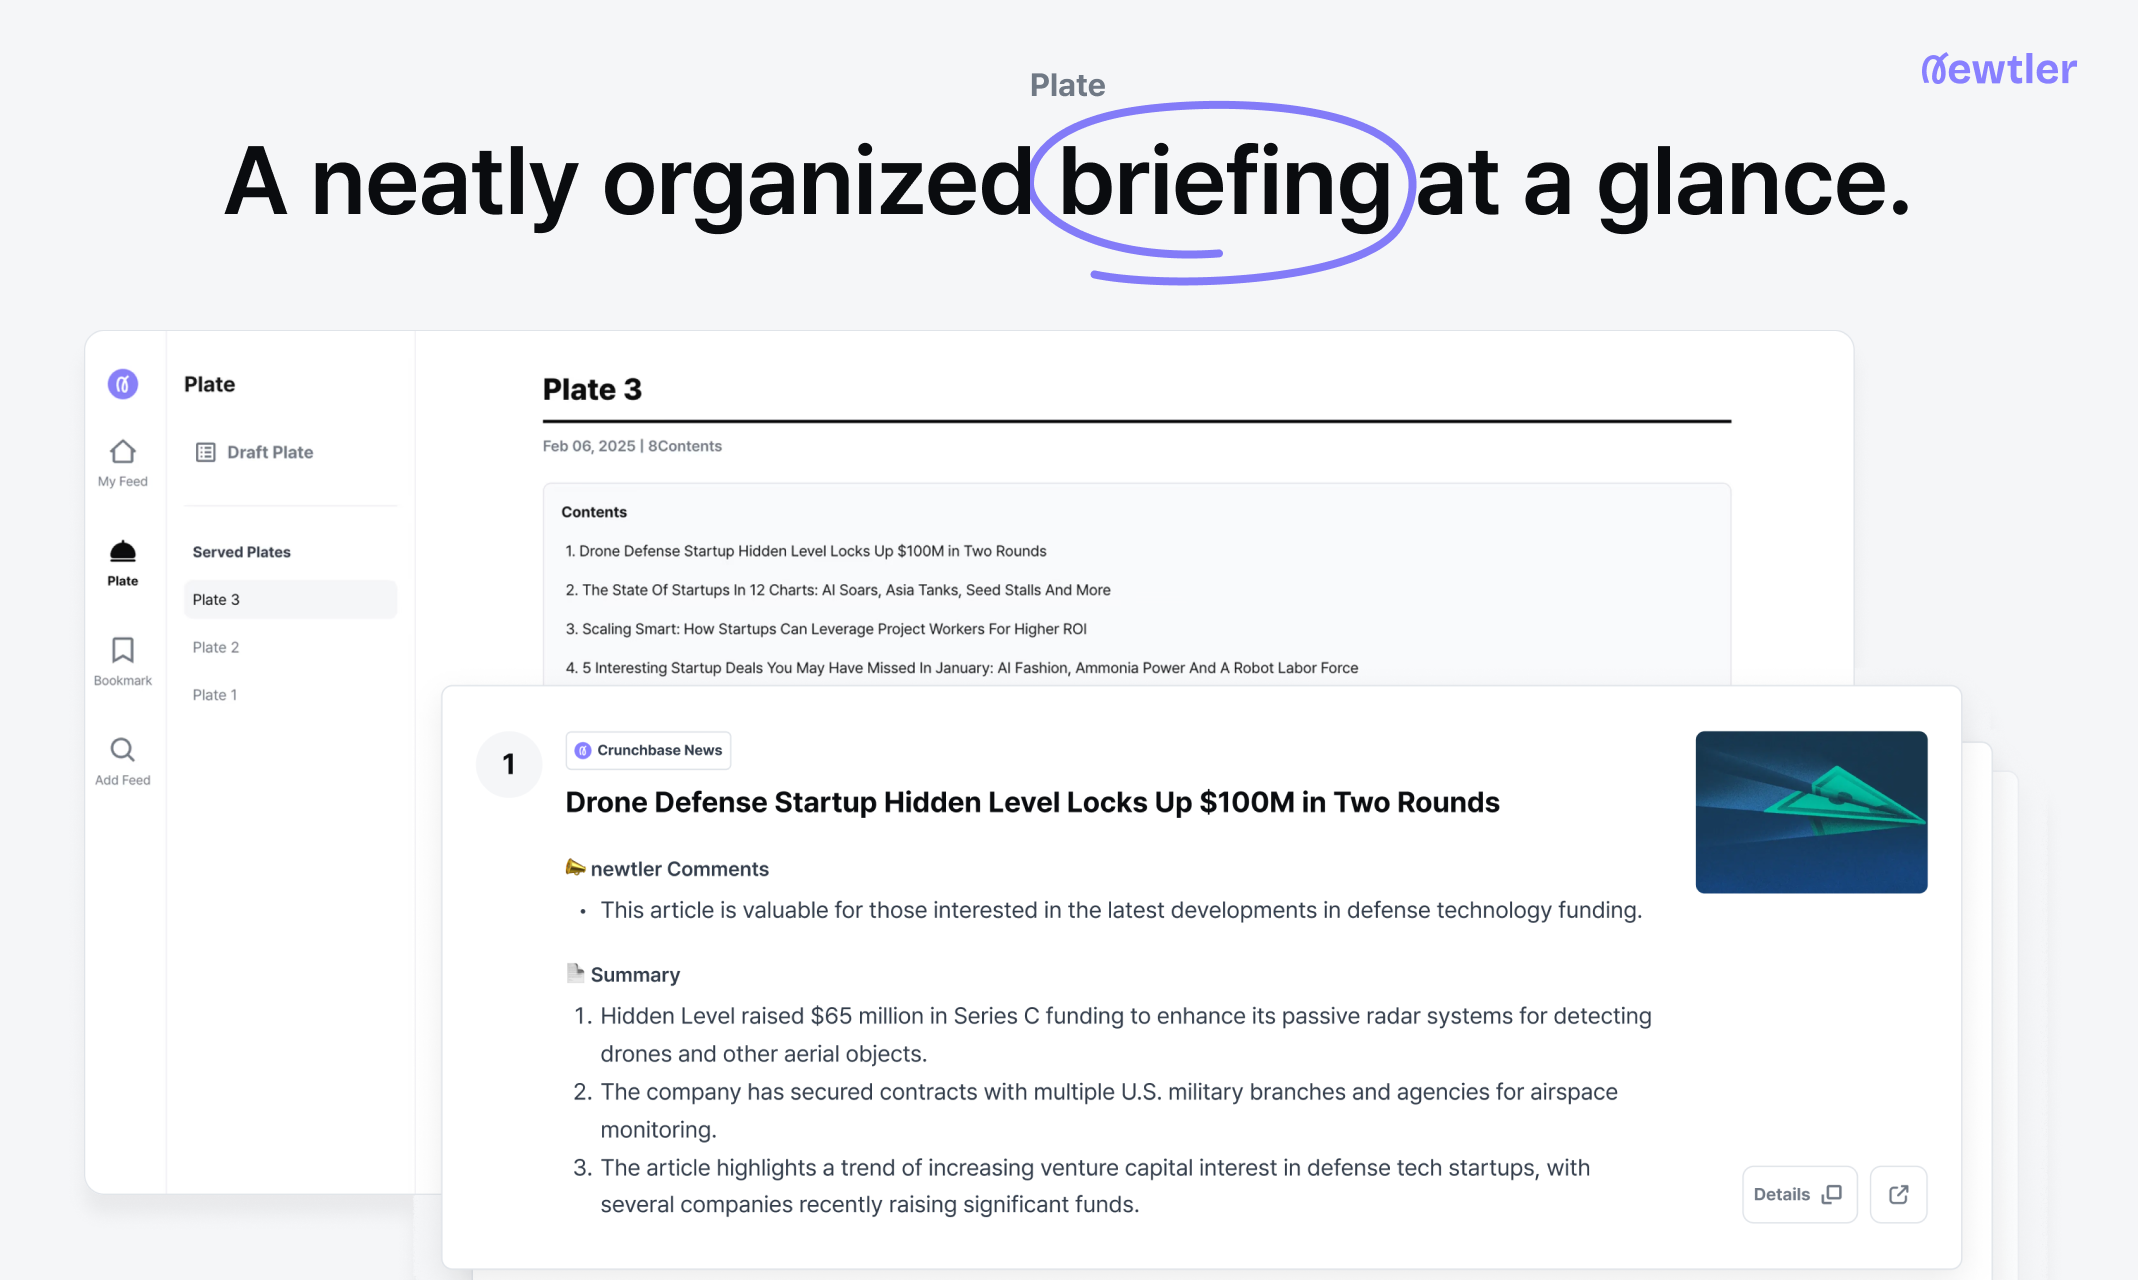Open Plate 1 from served list

215,695
